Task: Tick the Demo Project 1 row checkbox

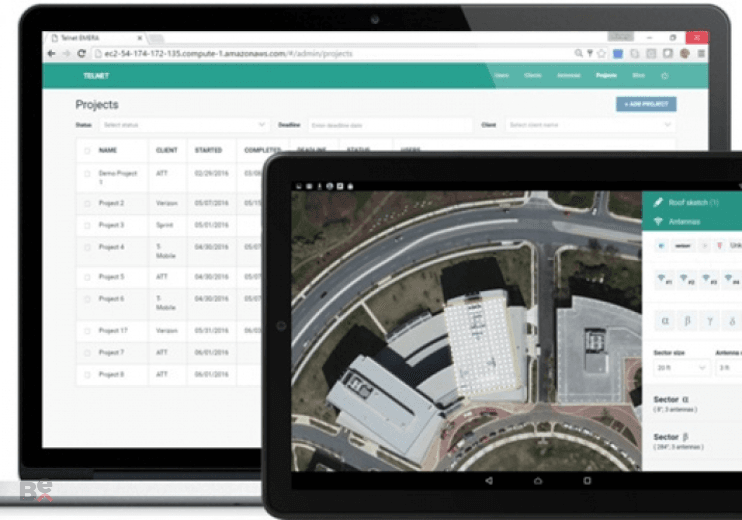Action: [x=87, y=174]
